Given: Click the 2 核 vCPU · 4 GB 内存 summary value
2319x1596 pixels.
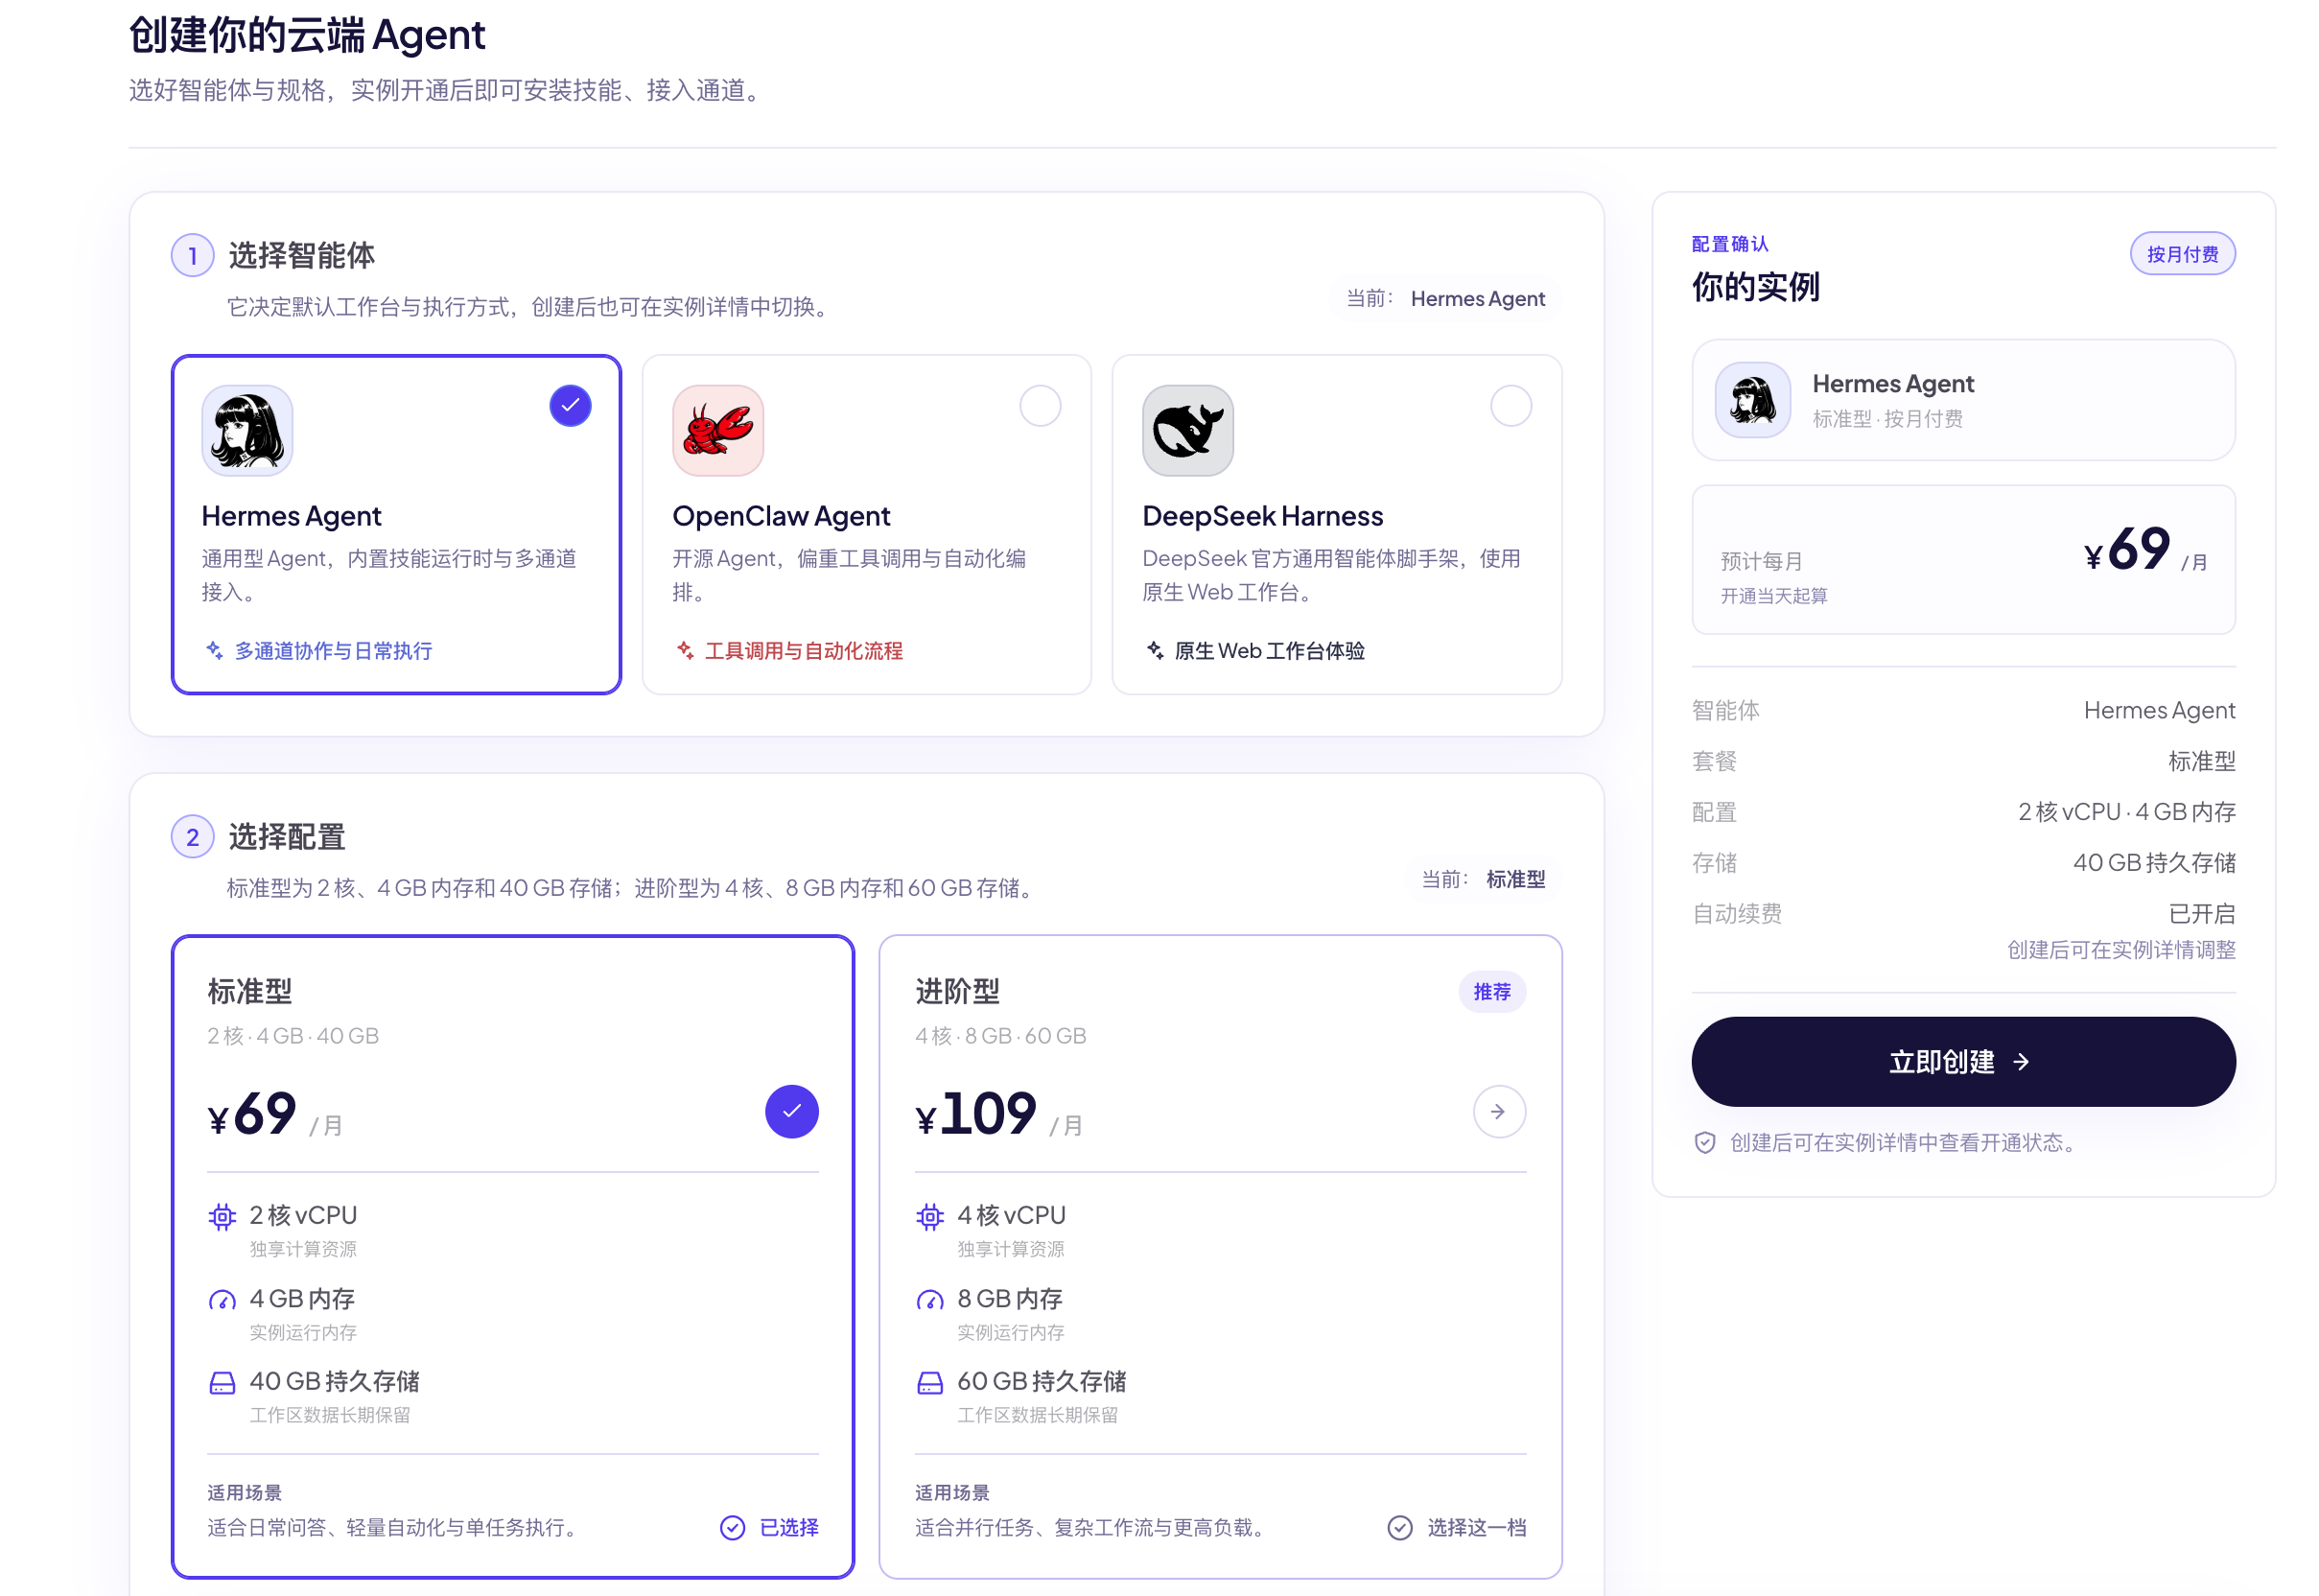Looking at the screenshot, I should [x=2126, y=812].
